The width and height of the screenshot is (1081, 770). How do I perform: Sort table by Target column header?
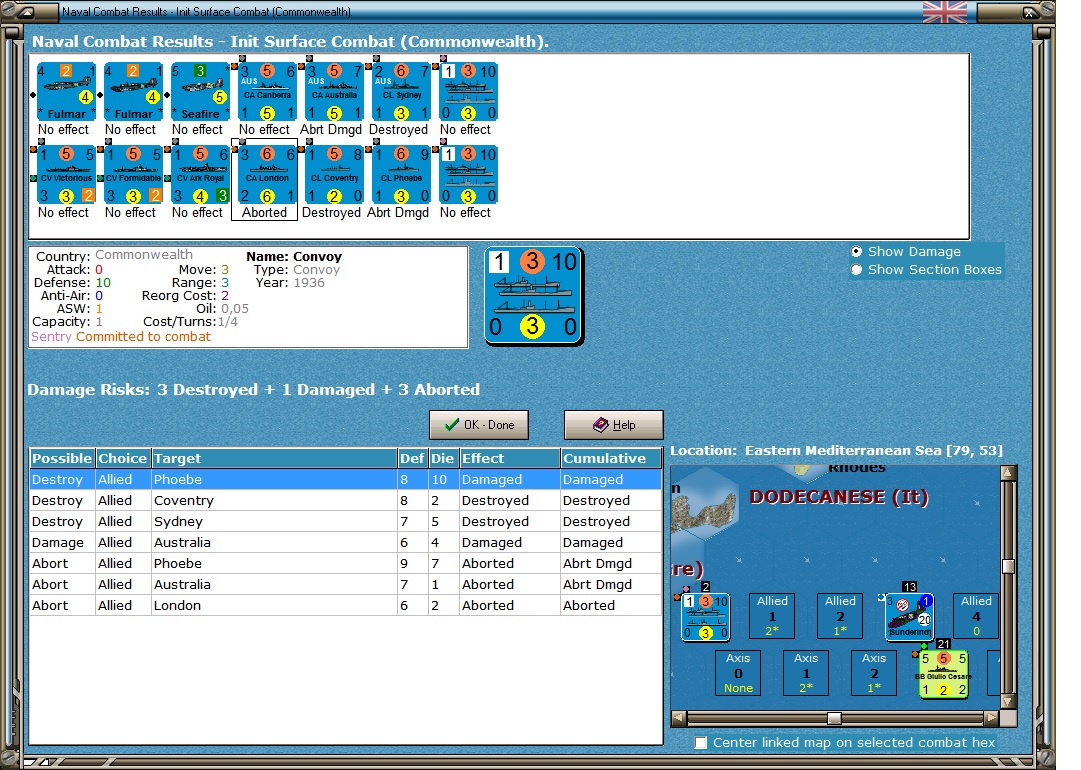click(274, 458)
